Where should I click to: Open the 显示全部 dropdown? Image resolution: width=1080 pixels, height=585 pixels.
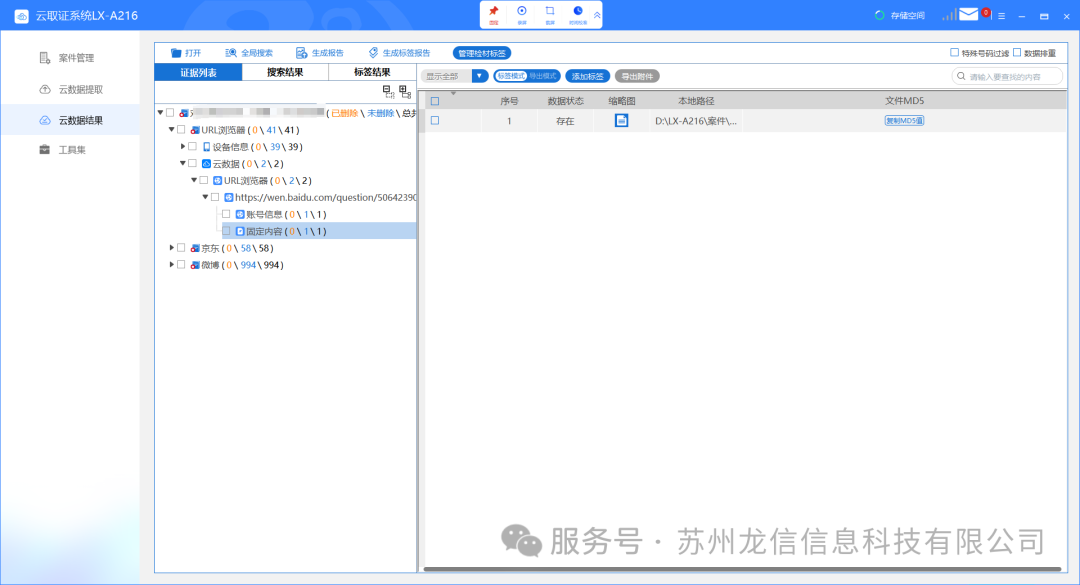coord(480,76)
